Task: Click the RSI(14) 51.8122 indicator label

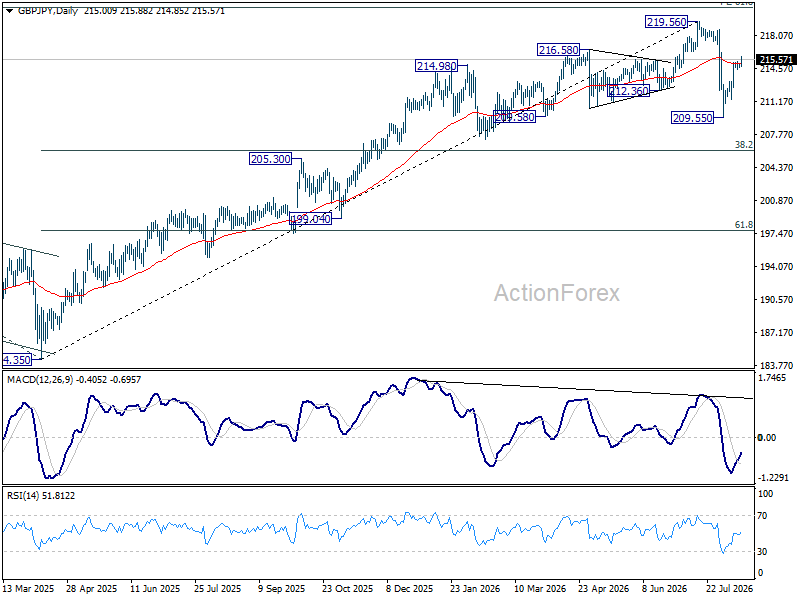Action: [40, 496]
